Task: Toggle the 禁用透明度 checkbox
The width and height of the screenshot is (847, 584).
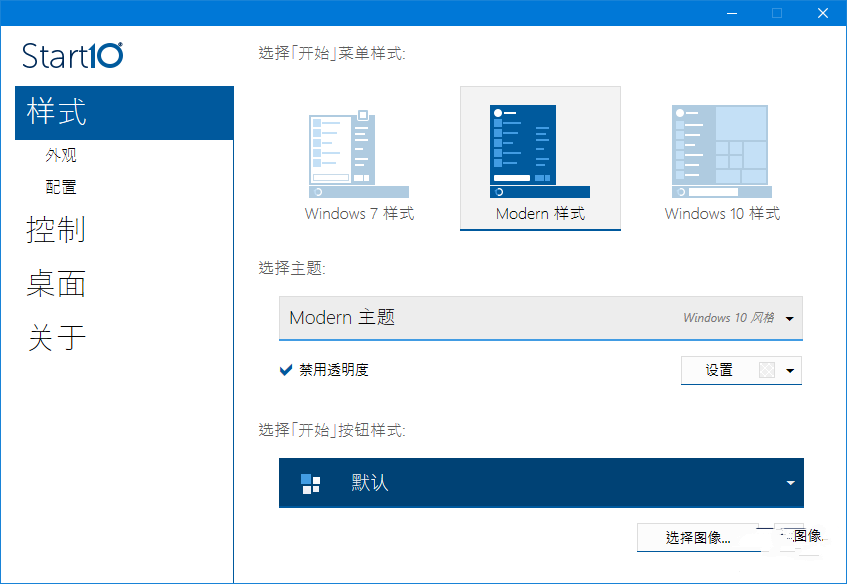Action: click(x=286, y=370)
